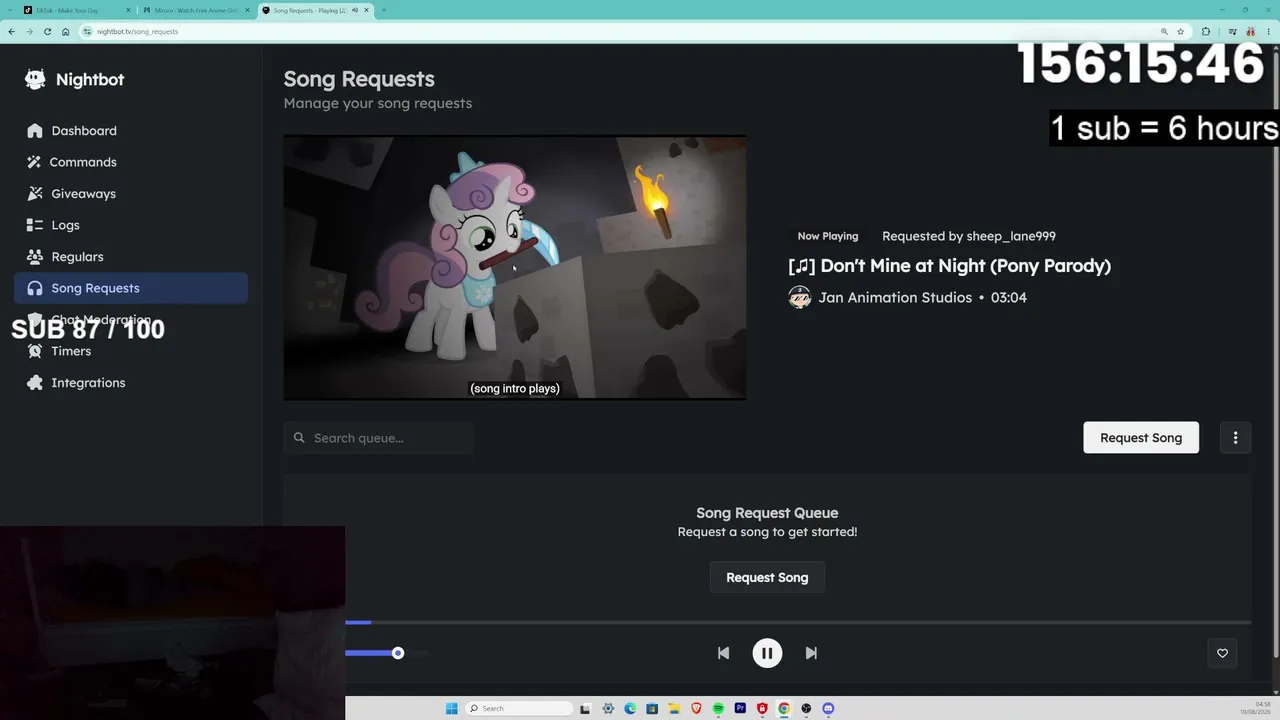Click the Regulars people icon
This screenshot has width=1280, height=720.
[35, 257]
